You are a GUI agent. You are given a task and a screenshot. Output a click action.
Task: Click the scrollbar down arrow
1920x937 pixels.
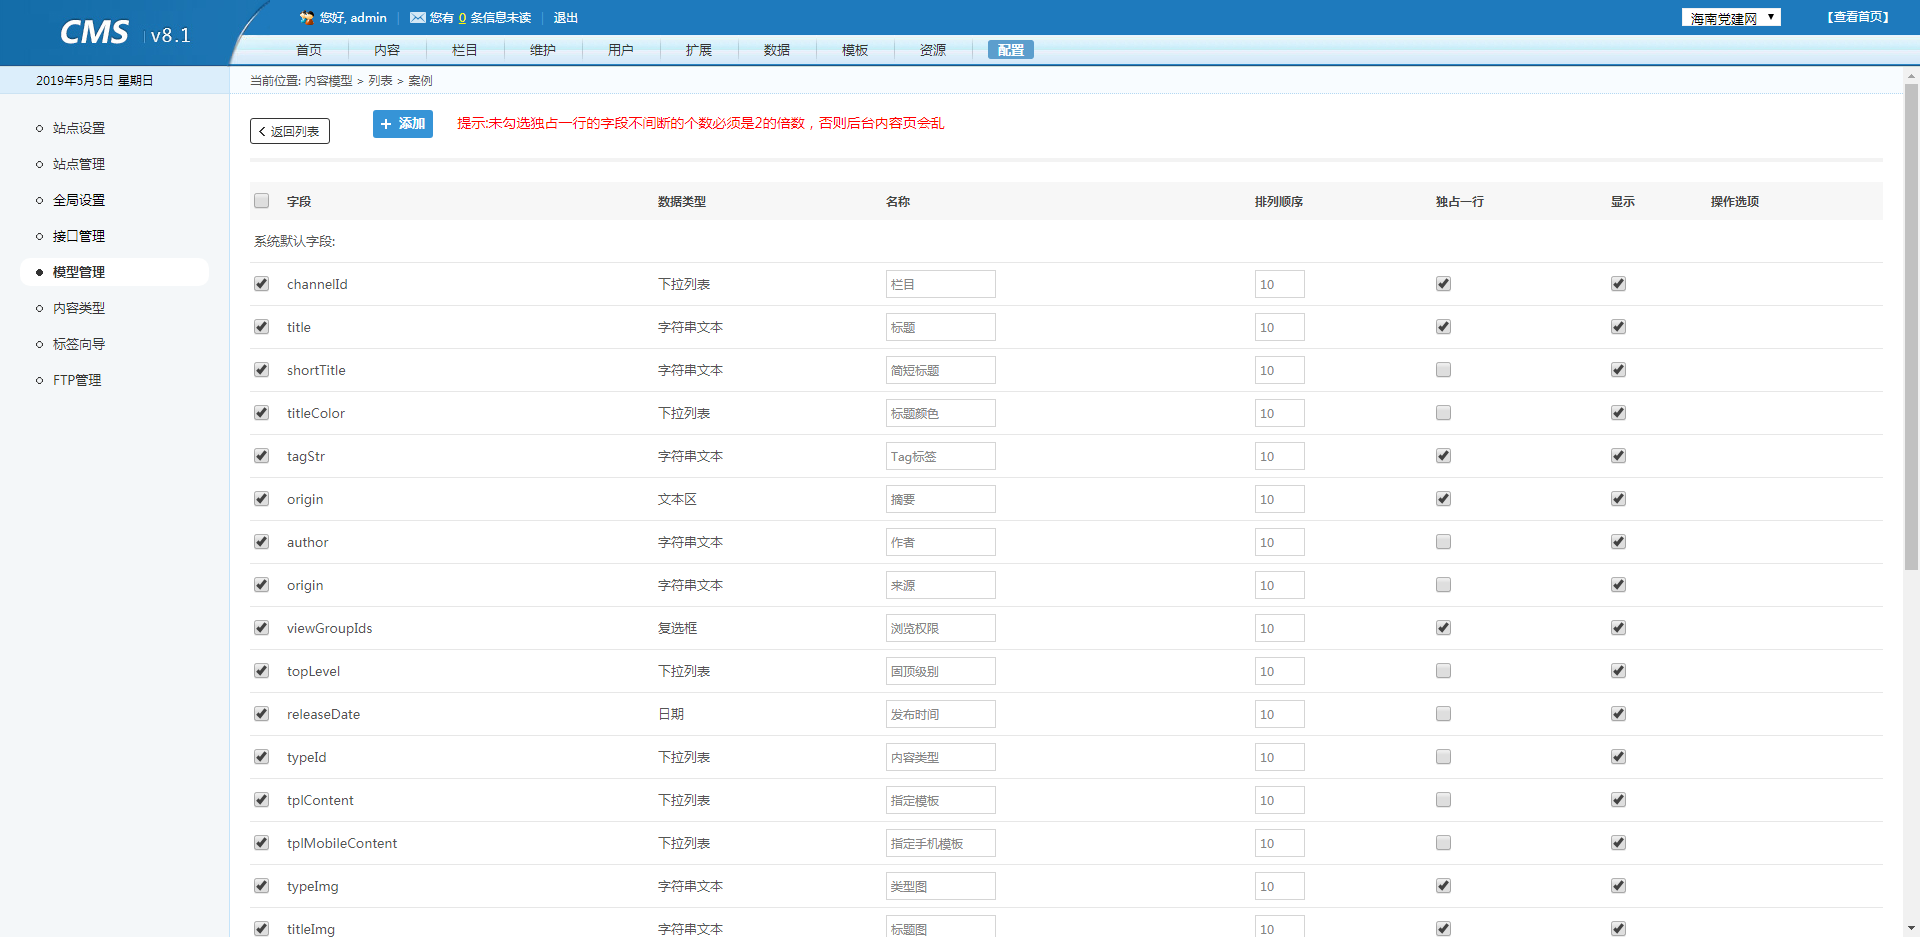[1911, 928]
